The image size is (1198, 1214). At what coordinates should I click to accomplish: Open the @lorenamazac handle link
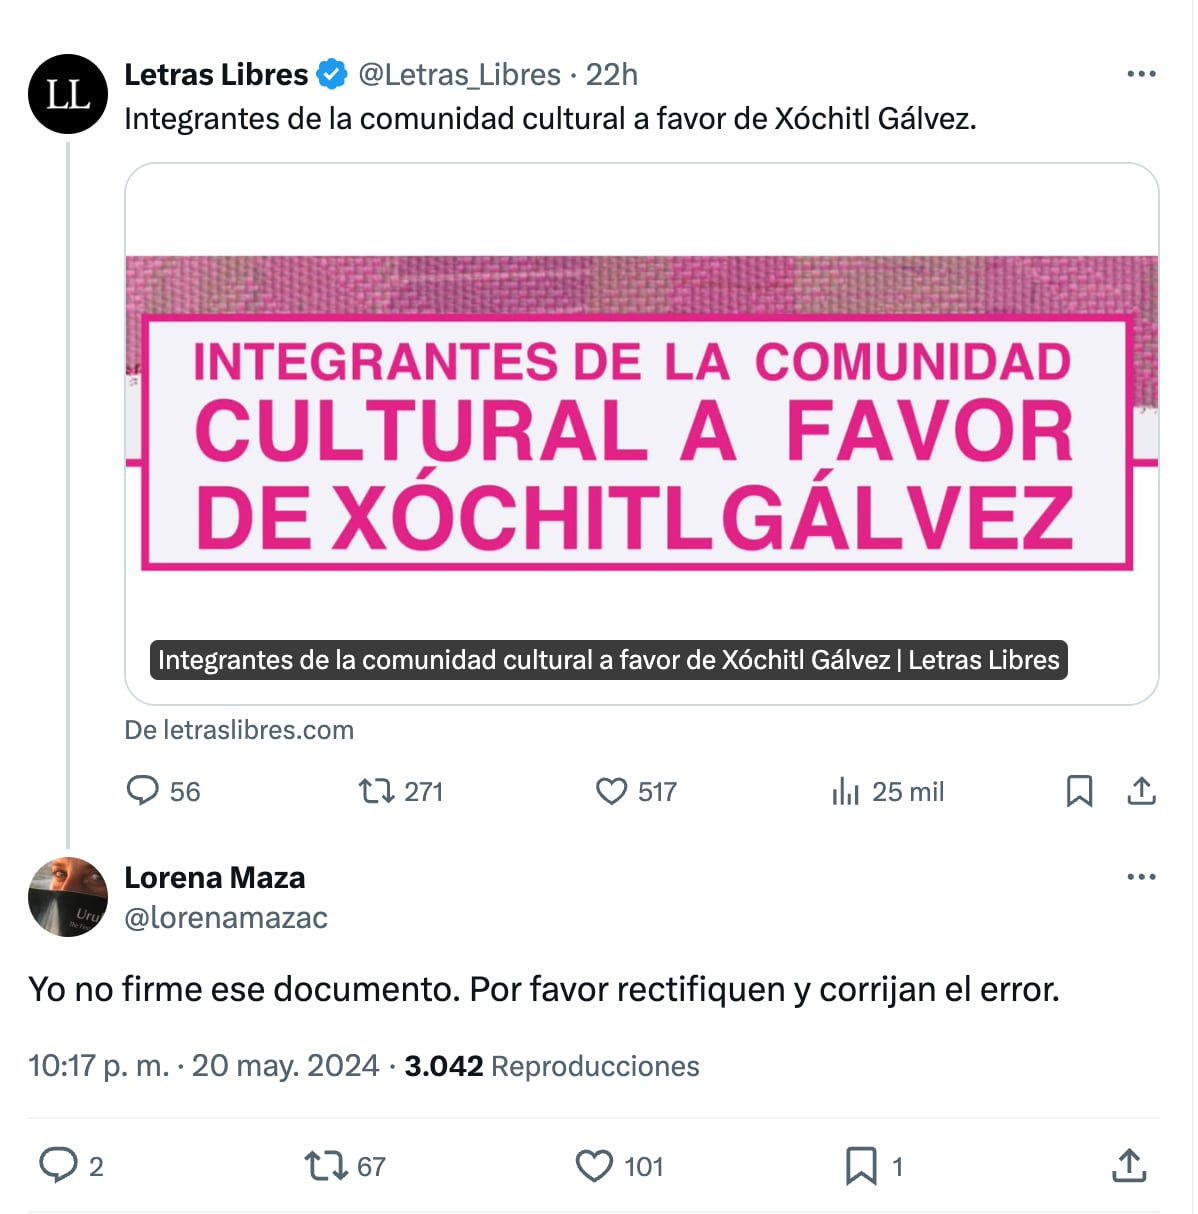(226, 918)
